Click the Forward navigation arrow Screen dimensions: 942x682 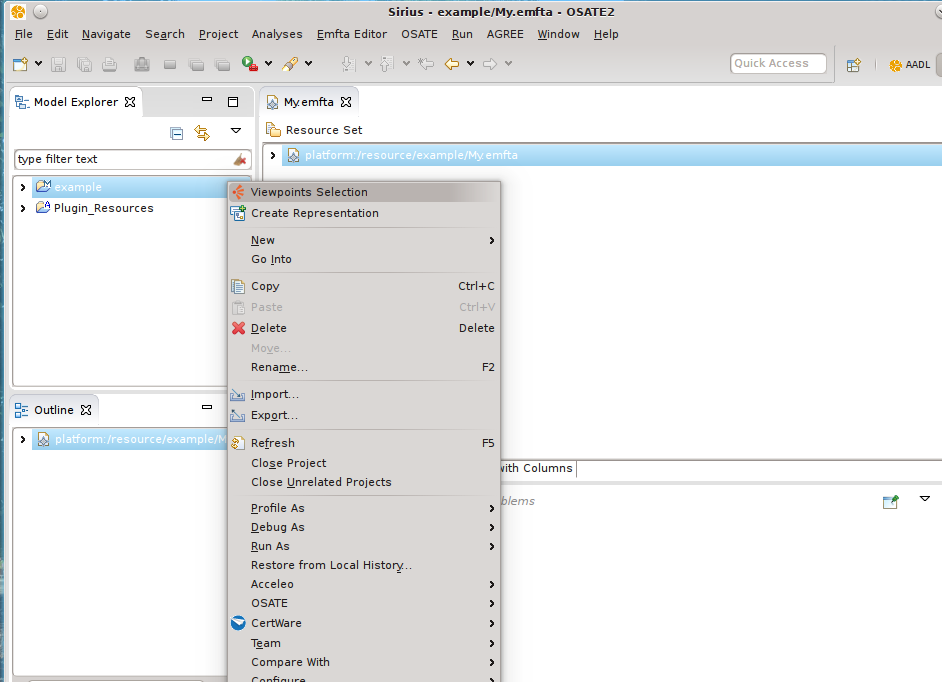pyautogui.click(x=490, y=64)
